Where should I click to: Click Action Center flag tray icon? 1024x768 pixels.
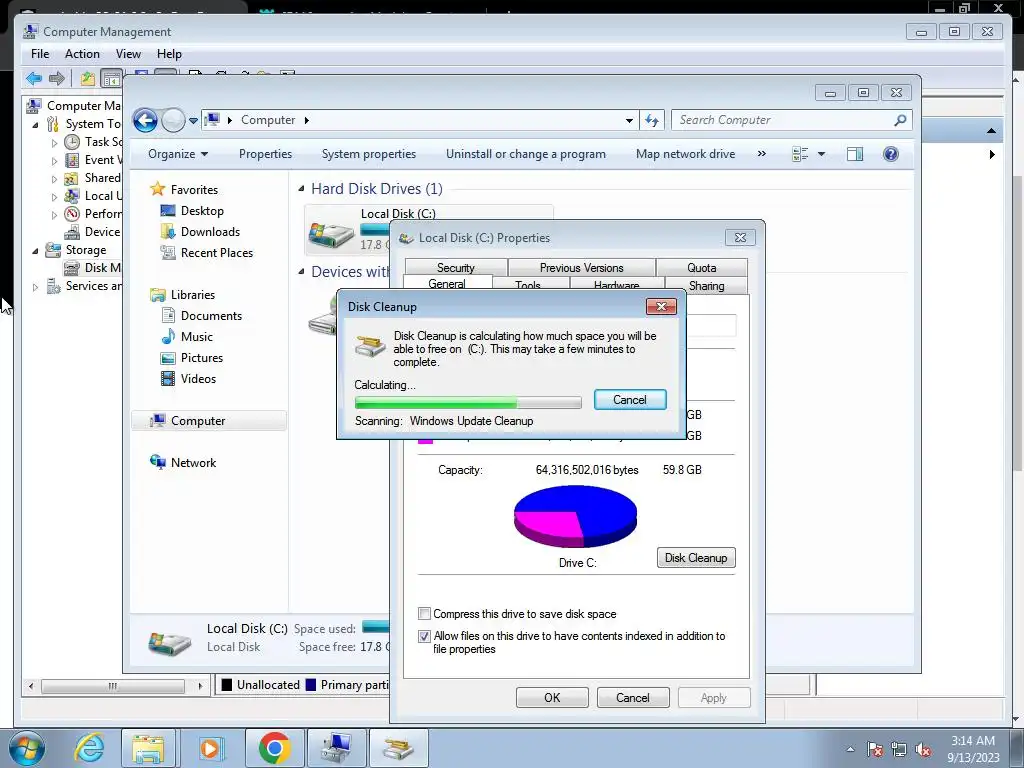point(875,749)
